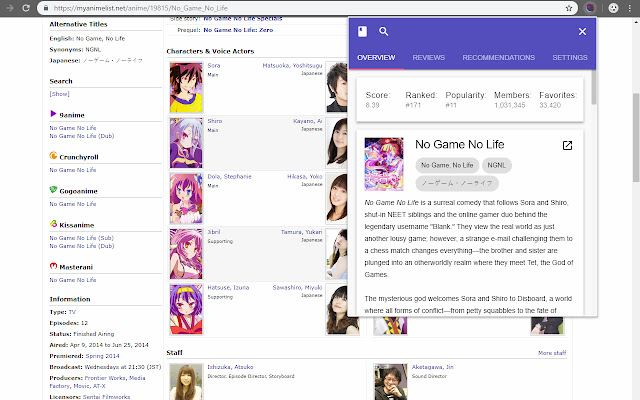This screenshot has width=640, height=400.
Task: Open the 9anime No Game No Life (Dub) link
Action: 84,135
